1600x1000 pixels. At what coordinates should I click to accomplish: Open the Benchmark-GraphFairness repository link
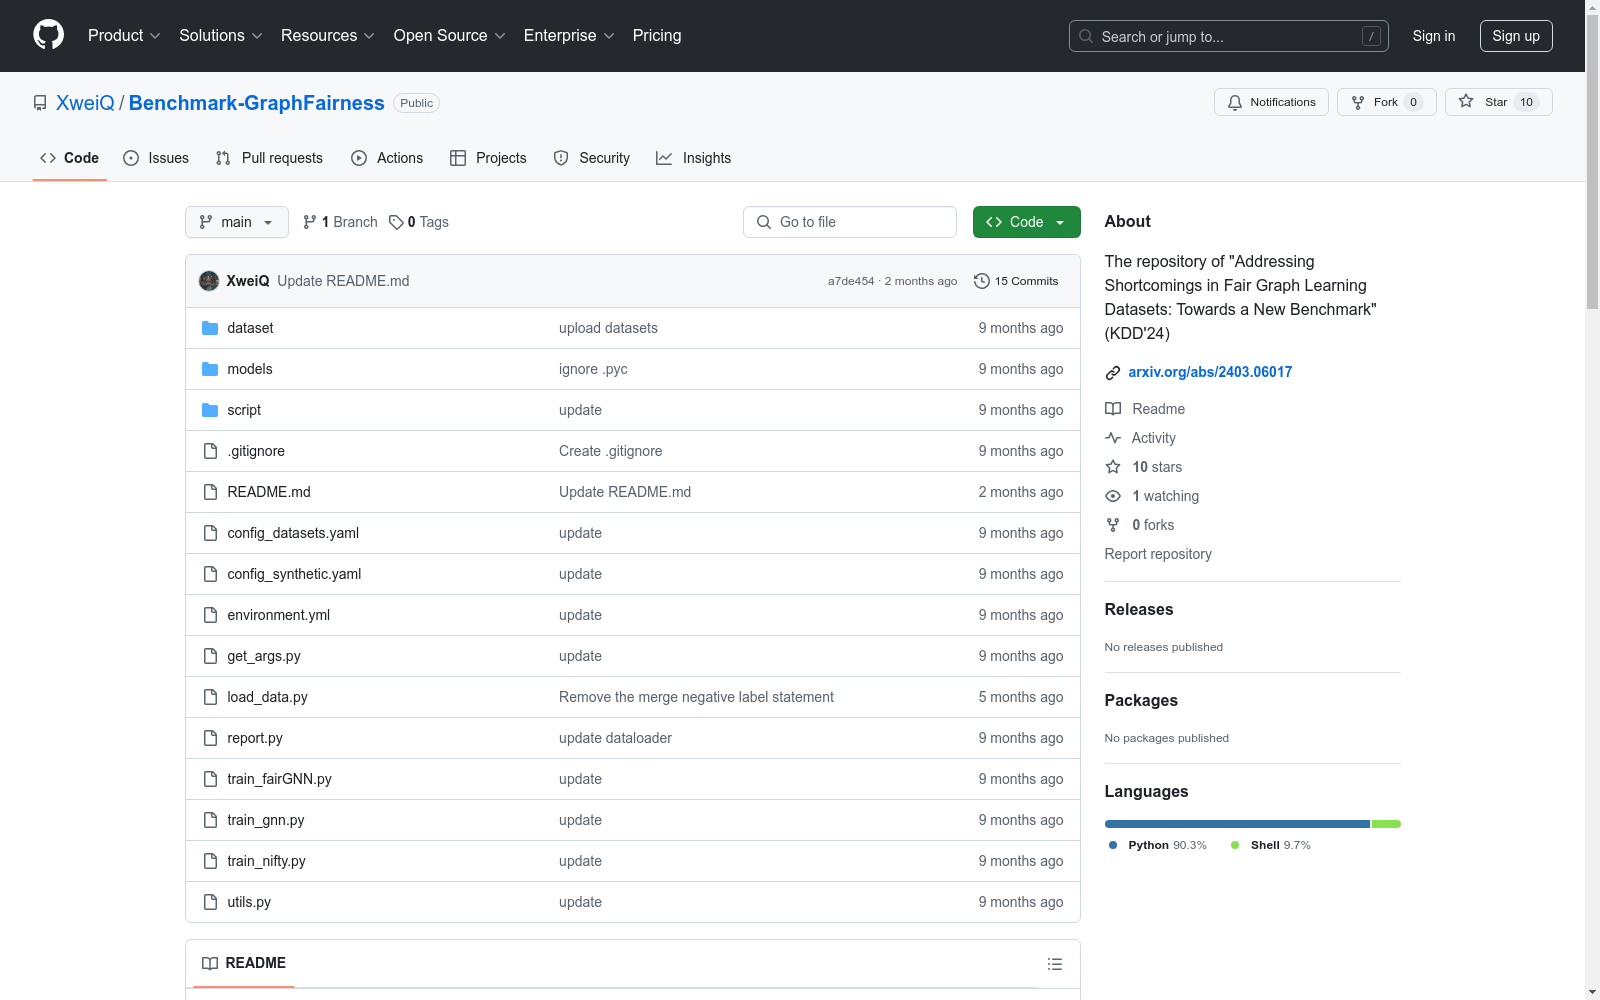pos(256,103)
